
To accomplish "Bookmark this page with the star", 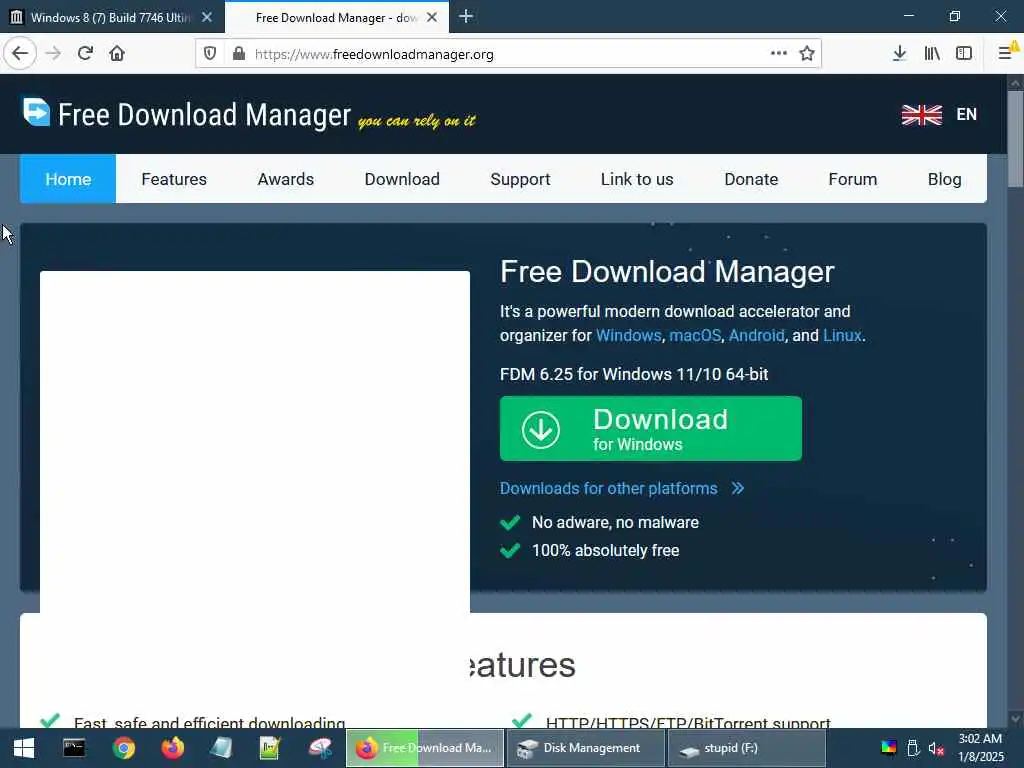I will coord(807,54).
